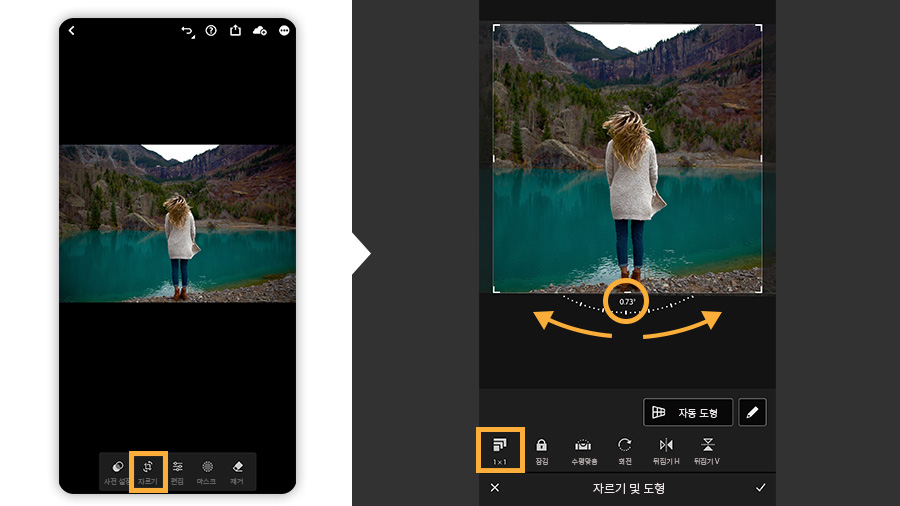Confirm crop with the checkmark
Image resolution: width=900 pixels, height=506 pixels.
pyautogui.click(x=761, y=488)
